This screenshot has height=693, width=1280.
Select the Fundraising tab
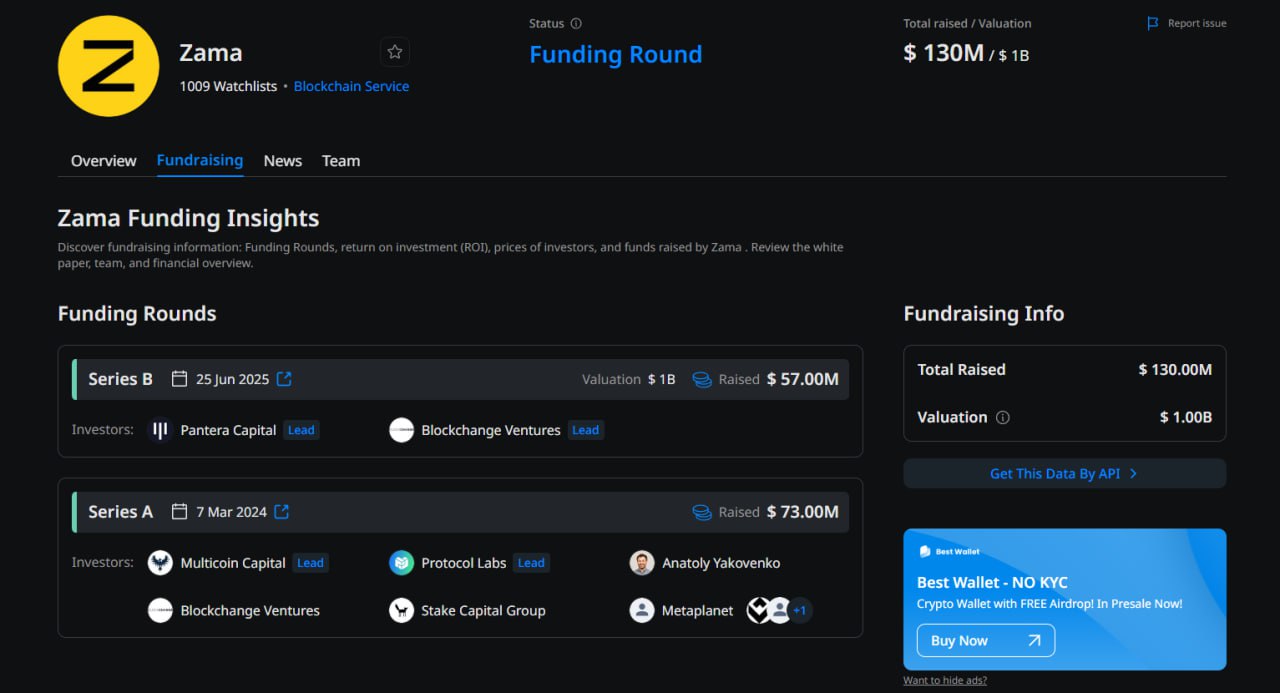[200, 160]
